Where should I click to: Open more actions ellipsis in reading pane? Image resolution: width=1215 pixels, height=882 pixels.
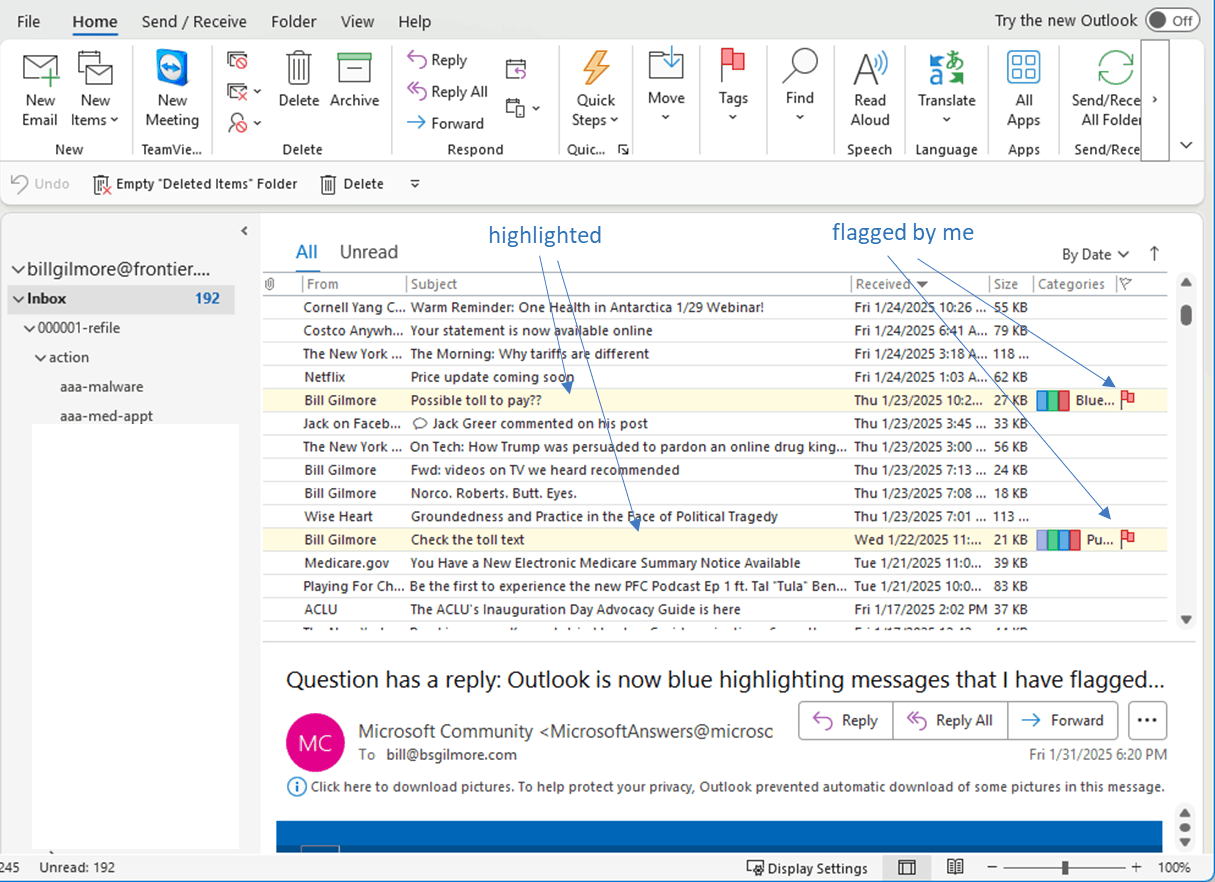tap(1147, 720)
